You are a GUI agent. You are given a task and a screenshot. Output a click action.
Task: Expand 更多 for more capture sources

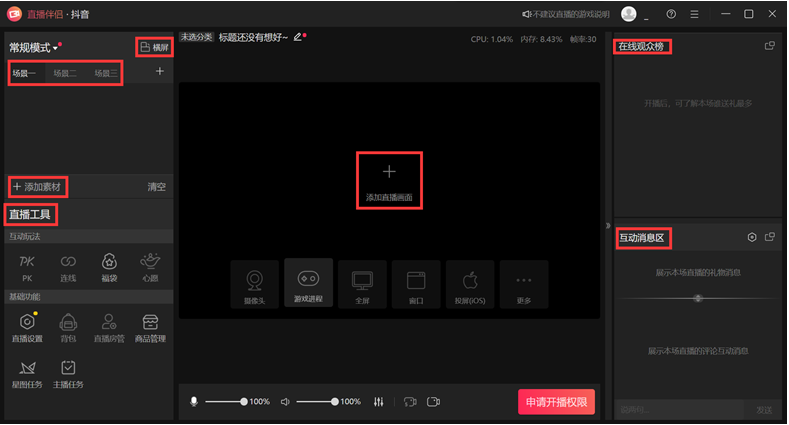(524, 284)
